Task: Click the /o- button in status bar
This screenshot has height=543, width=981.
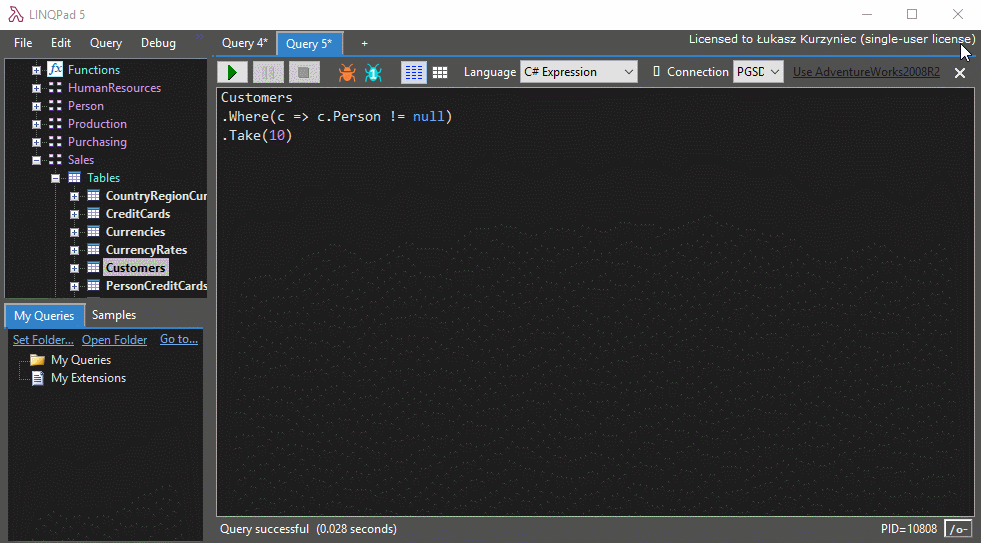Action: pos(958,529)
